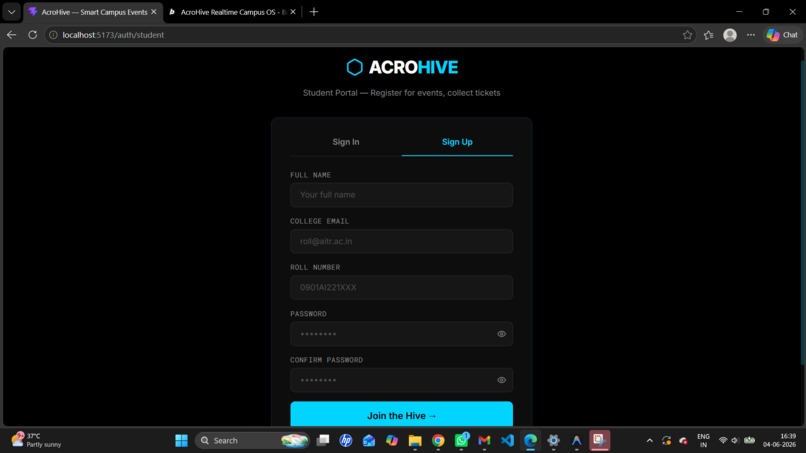Click the Join the Hive button
This screenshot has height=453, width=806.
point(401,414)
